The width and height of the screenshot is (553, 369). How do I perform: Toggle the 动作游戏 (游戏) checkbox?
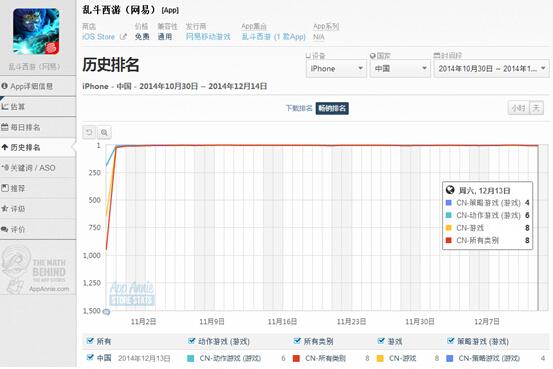point(192,341)
